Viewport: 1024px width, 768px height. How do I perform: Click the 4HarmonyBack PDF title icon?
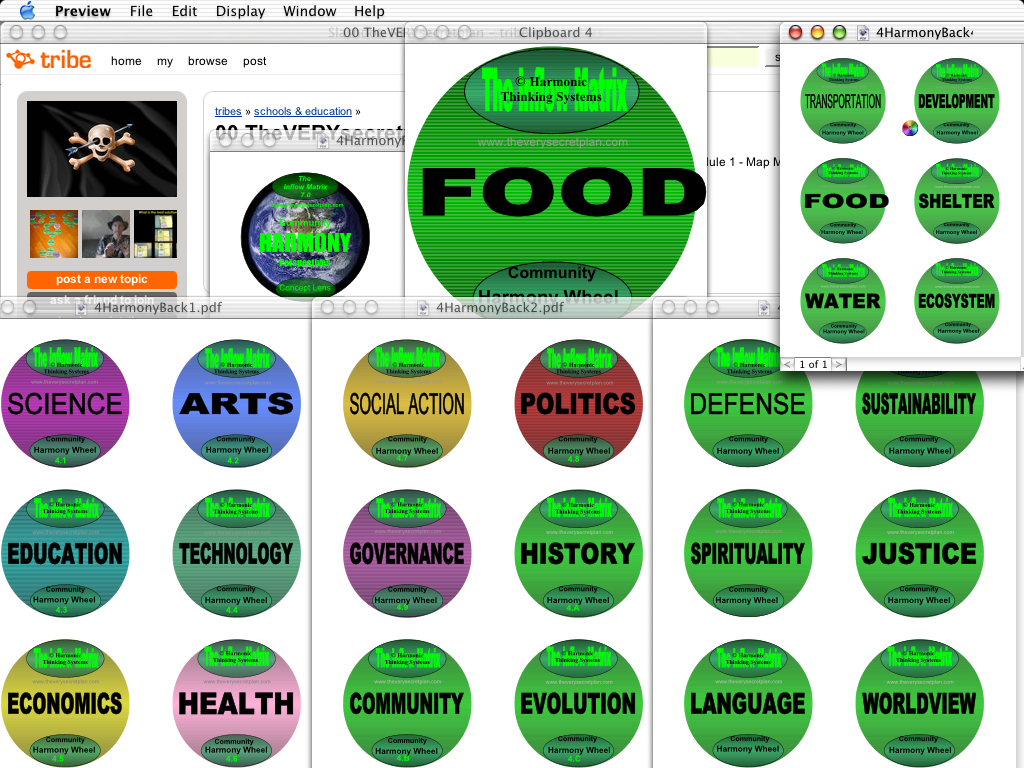pos(863,33)
